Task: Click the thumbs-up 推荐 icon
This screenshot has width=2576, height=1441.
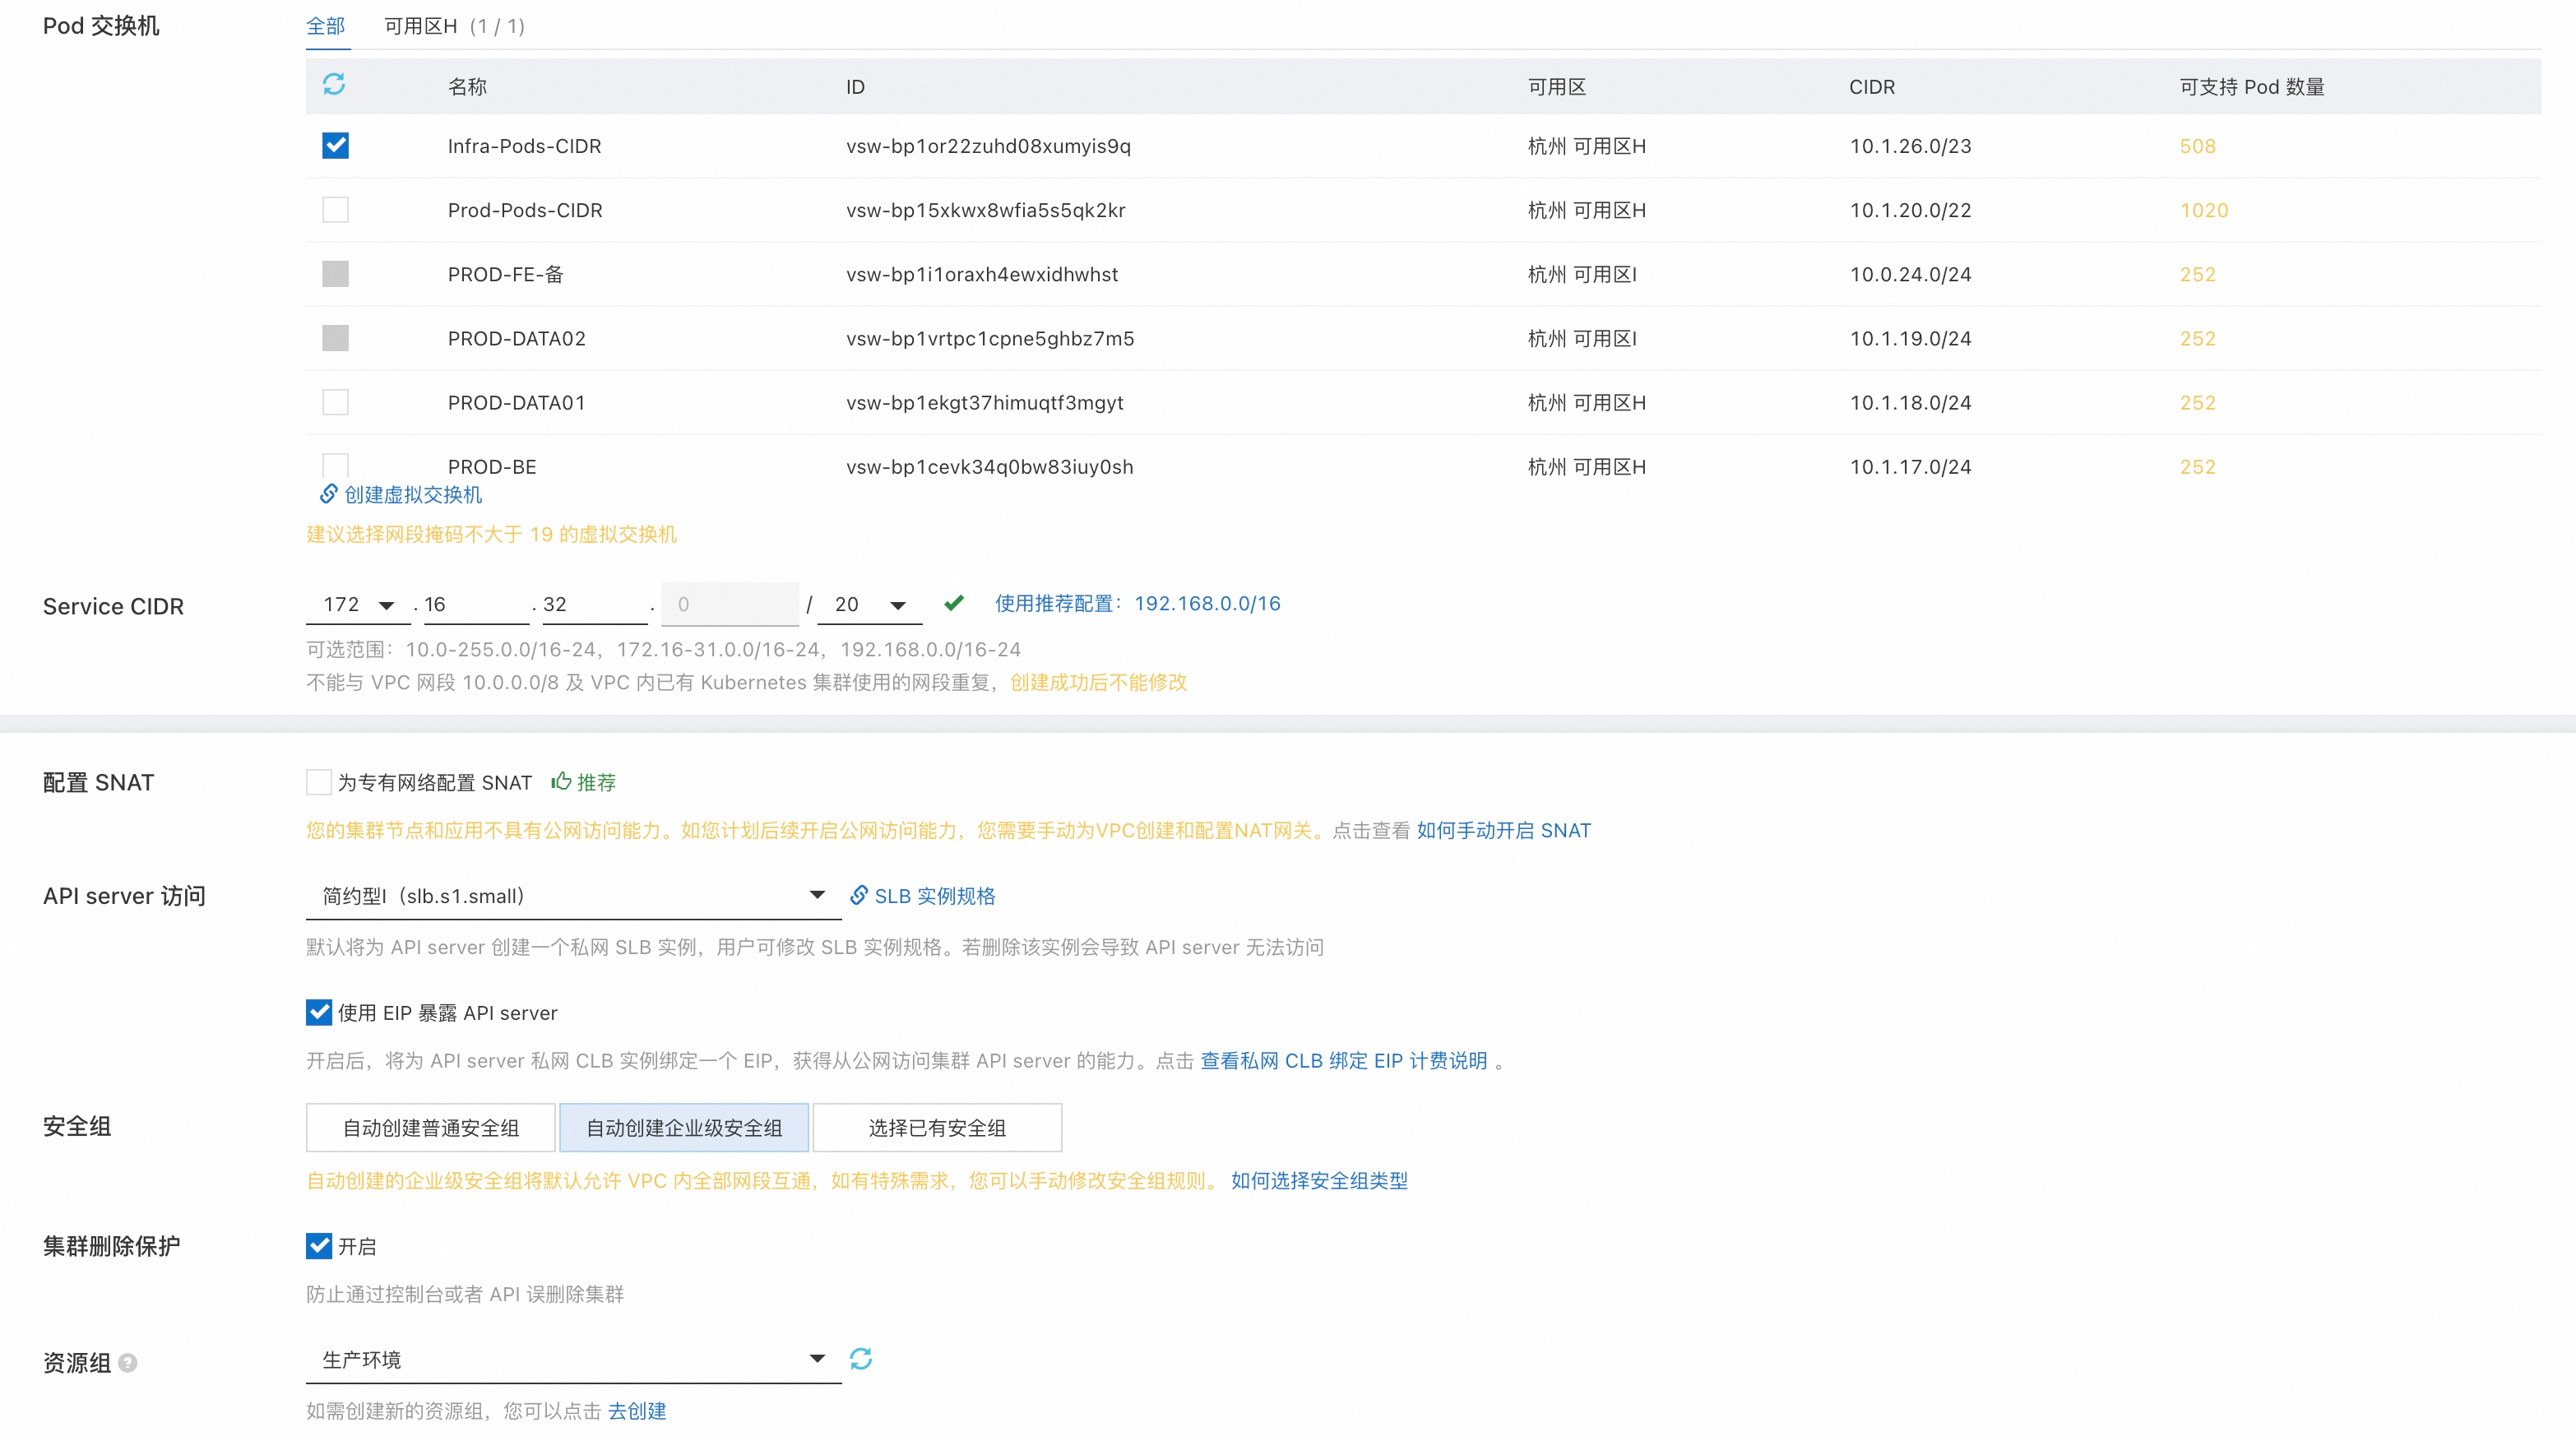Action: point(561,781)
